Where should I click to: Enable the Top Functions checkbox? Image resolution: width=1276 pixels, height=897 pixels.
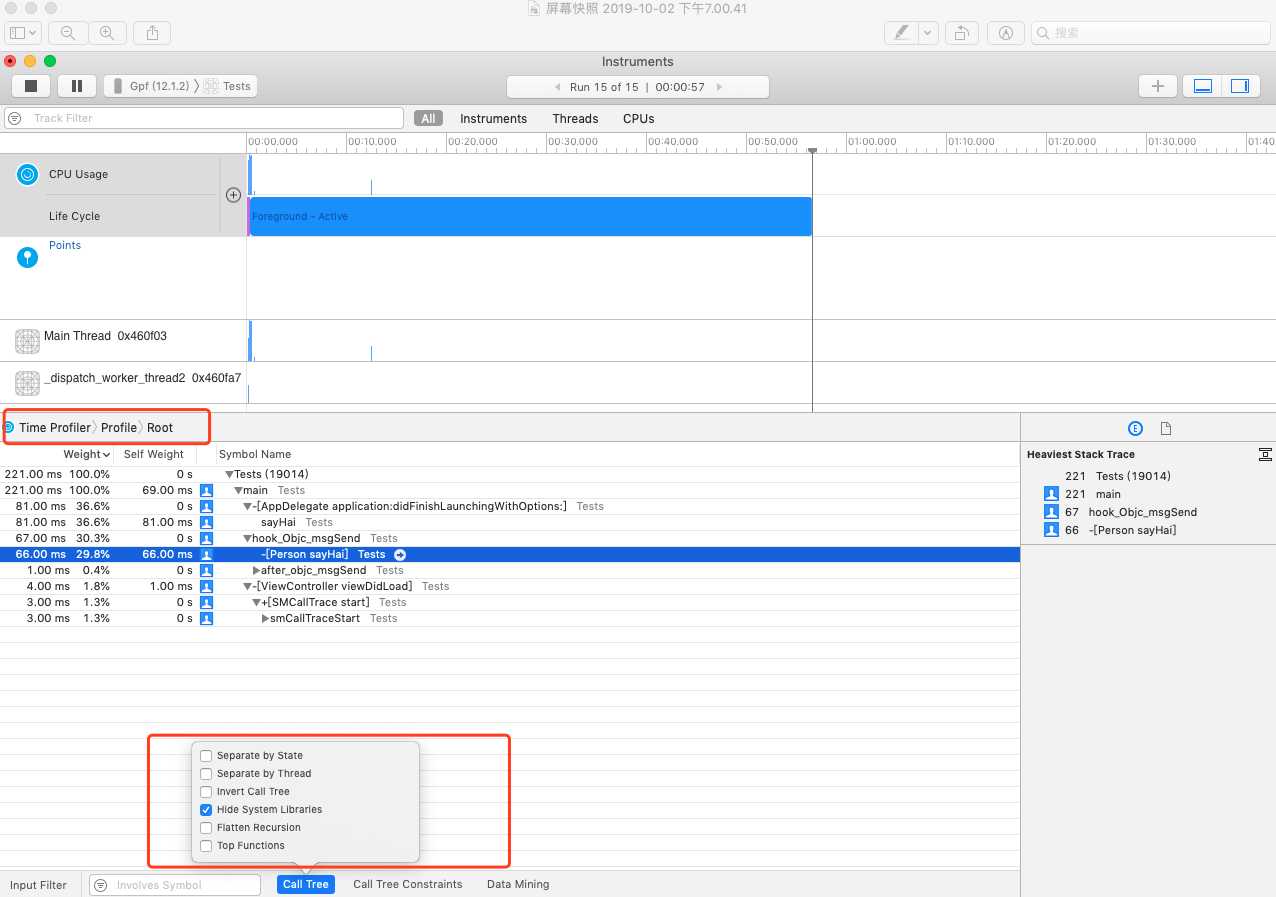coord(206,846)
